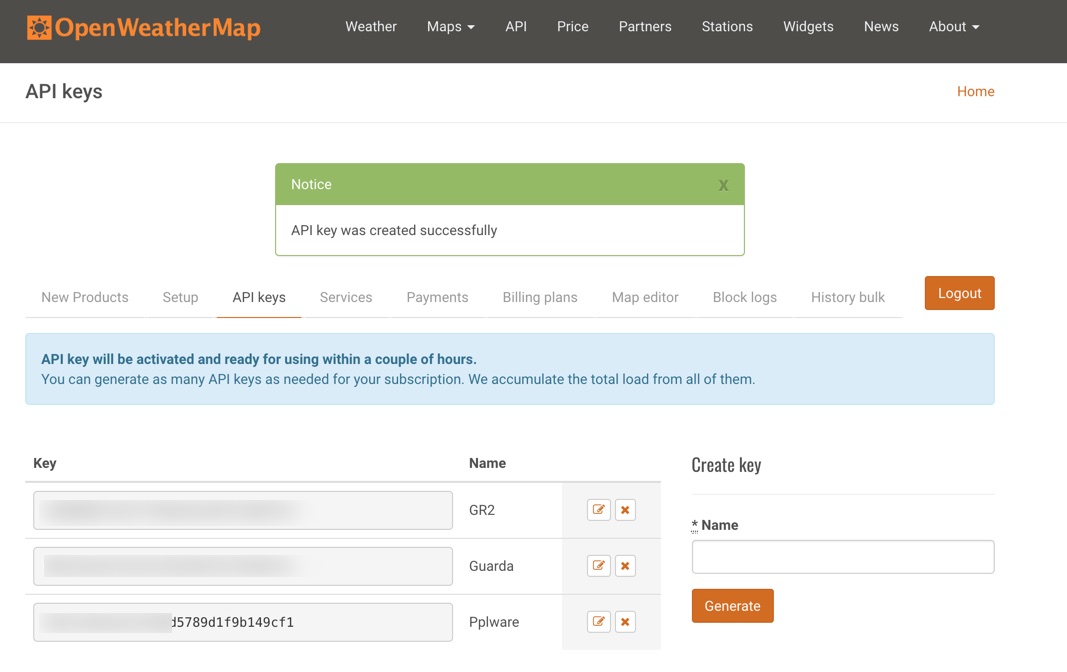Viewport: 1067px width, 672px height.
Task: Visit the Price page
Action: [572, 27]
